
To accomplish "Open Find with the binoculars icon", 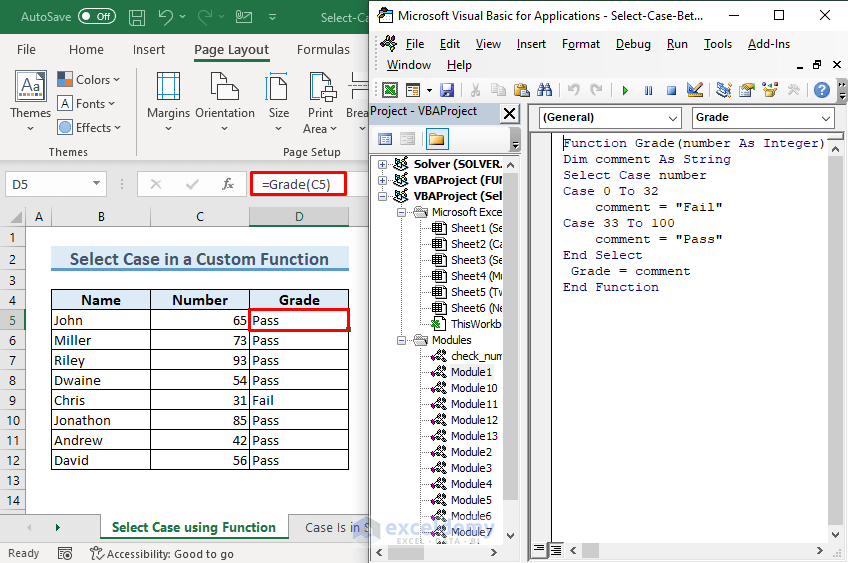I will 545,90.
